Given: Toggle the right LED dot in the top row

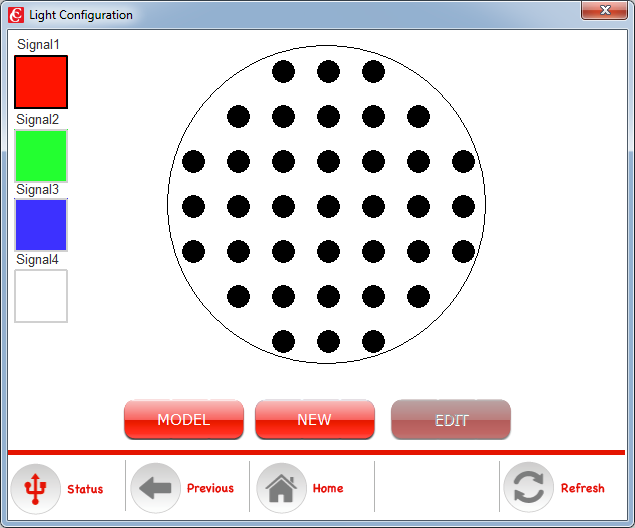Looking at the screenshot, I should point(373,72).
